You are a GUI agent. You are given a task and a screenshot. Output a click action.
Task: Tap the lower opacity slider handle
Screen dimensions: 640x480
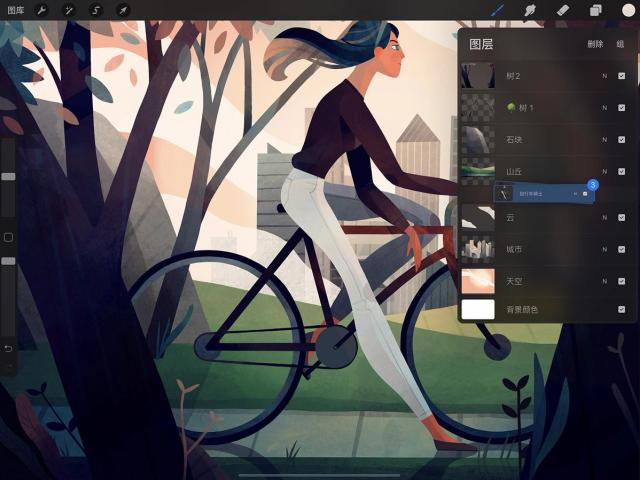pyautogui.click(x=8, y=261)
